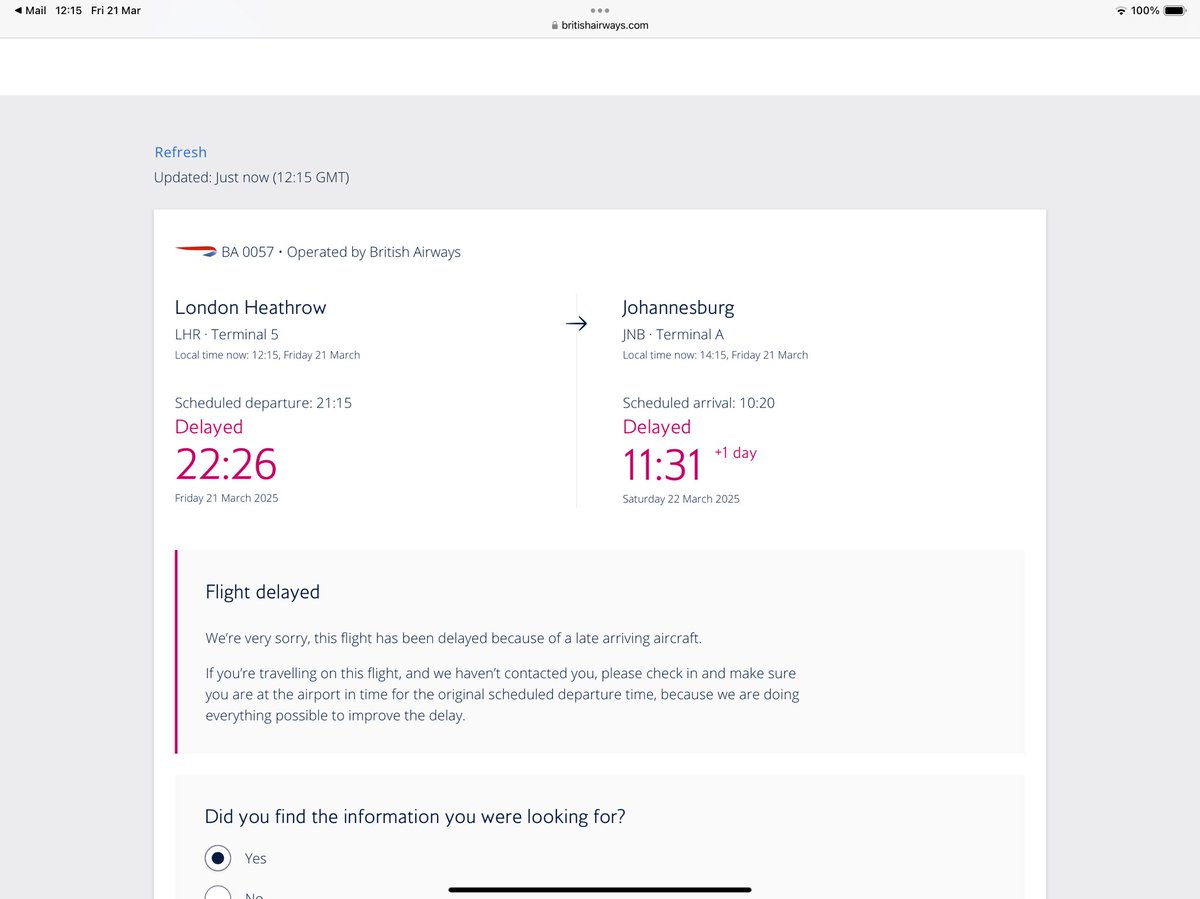Click the delayed arrival time 11:31
The image size is (1200, 899).
[663, 464]
